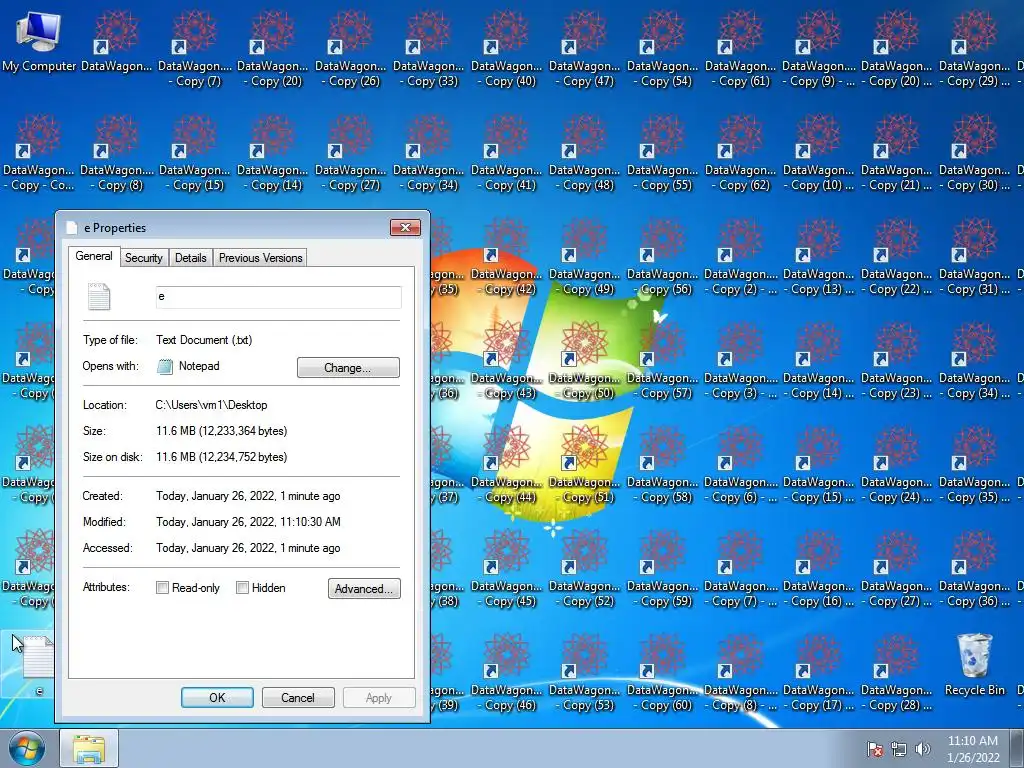Select the DataWagon - Copy (50) shortcut
This screenshot has height=768, width=1024.
[x=584, y=361]
